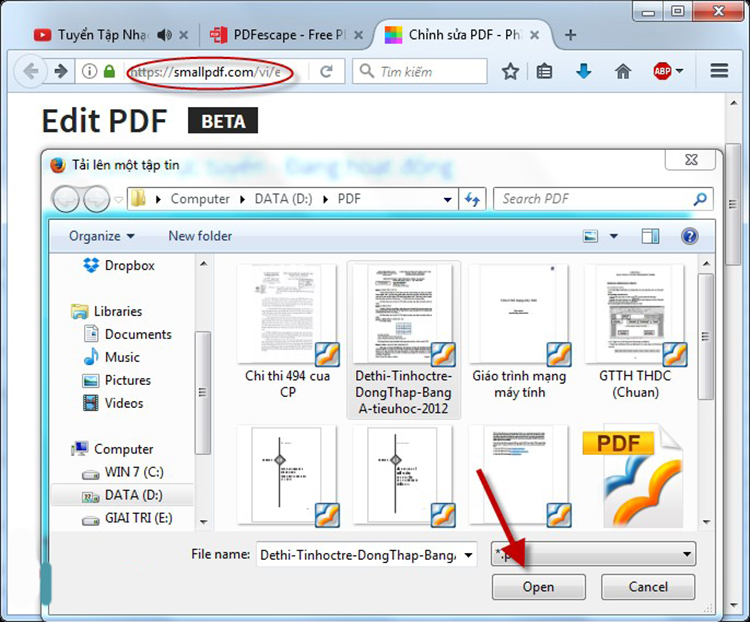Bookmark this page with the star icon
This screenshot has width=750, height=622.
(x=510, y=72)
